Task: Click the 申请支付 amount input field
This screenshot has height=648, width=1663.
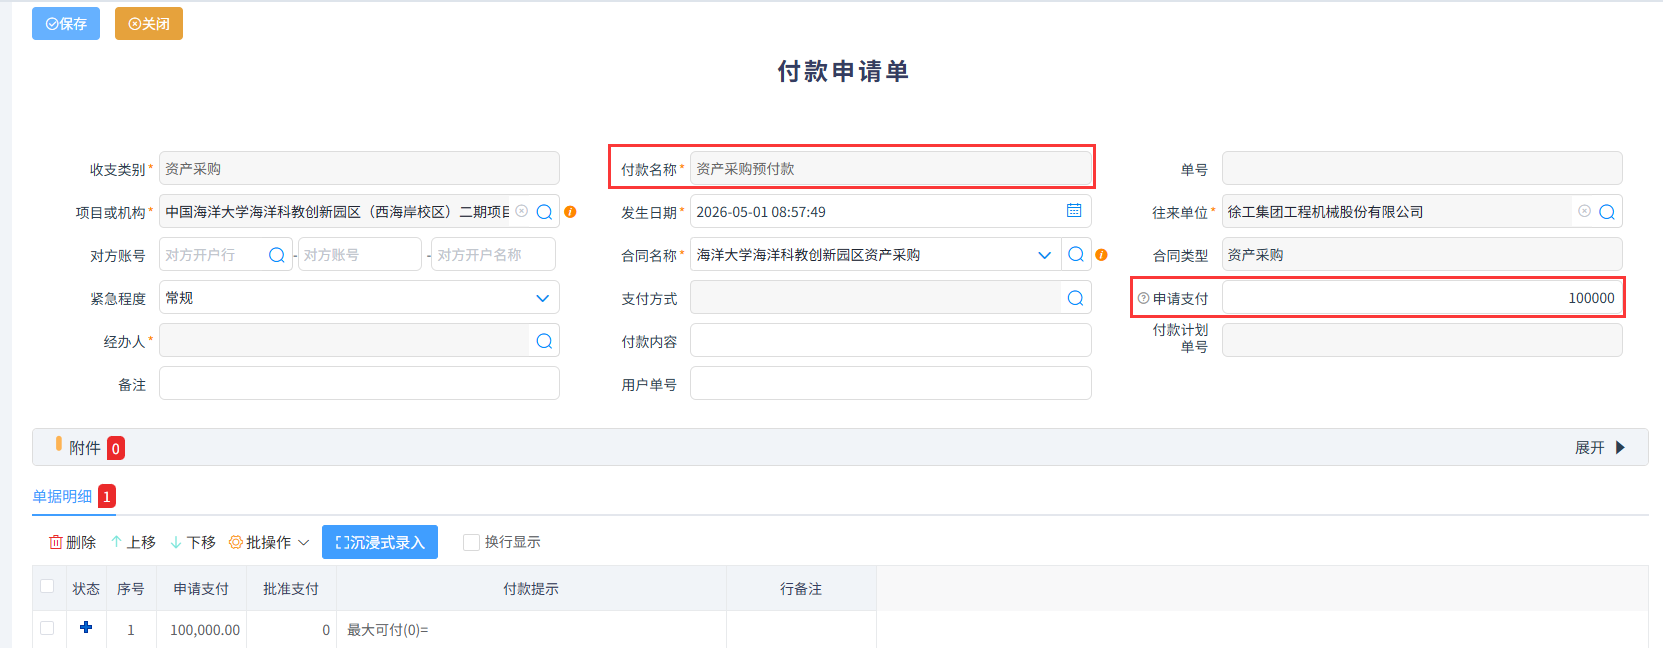Action: pyautogui.click(x=1422, y=298)
